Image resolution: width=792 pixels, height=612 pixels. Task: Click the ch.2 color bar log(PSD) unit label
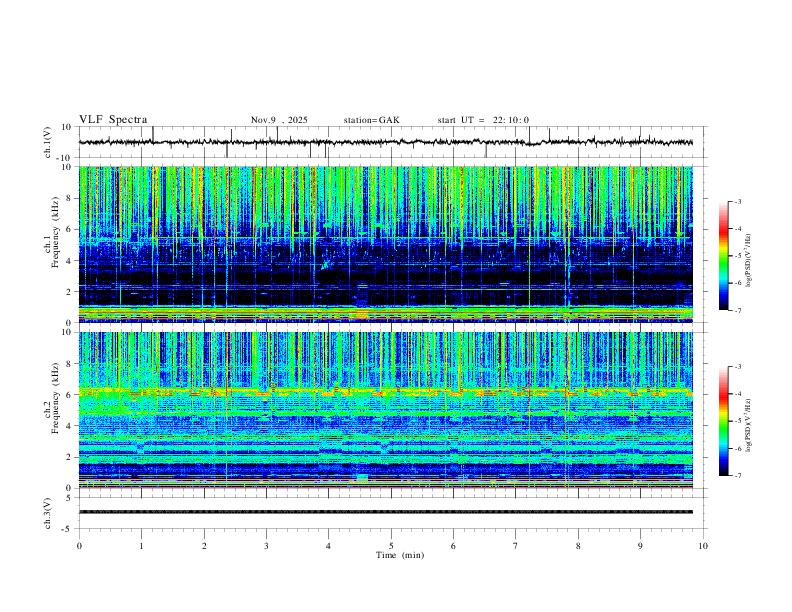(748, 425)
